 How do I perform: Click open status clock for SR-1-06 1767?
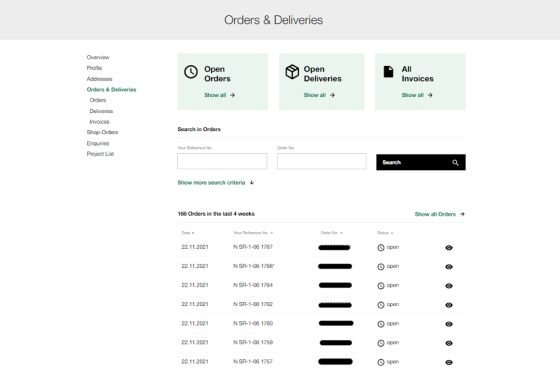point(381,248)
